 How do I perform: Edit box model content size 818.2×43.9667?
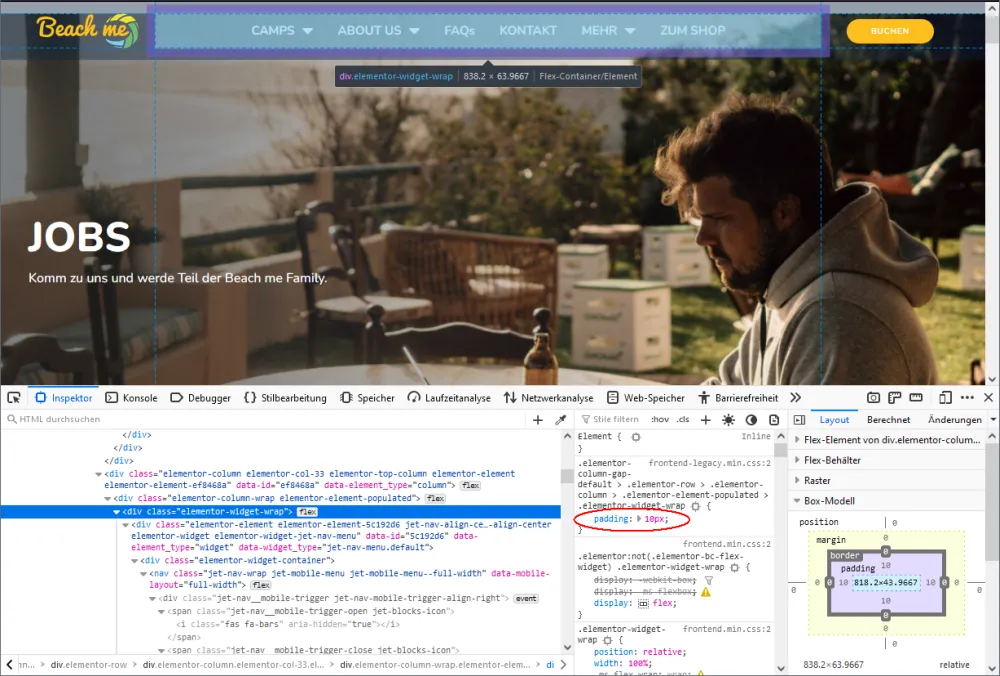(886, 582)
